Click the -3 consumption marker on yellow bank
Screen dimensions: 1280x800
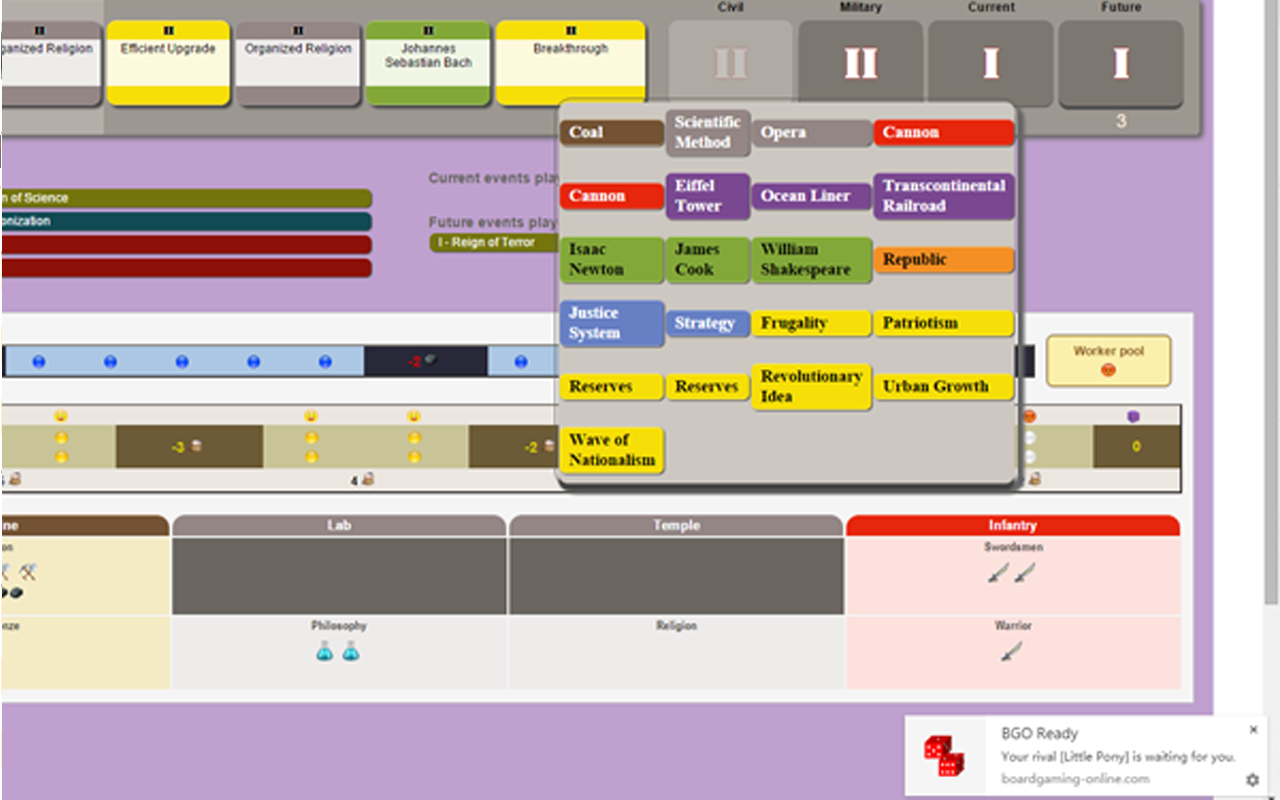coord(189,447)
